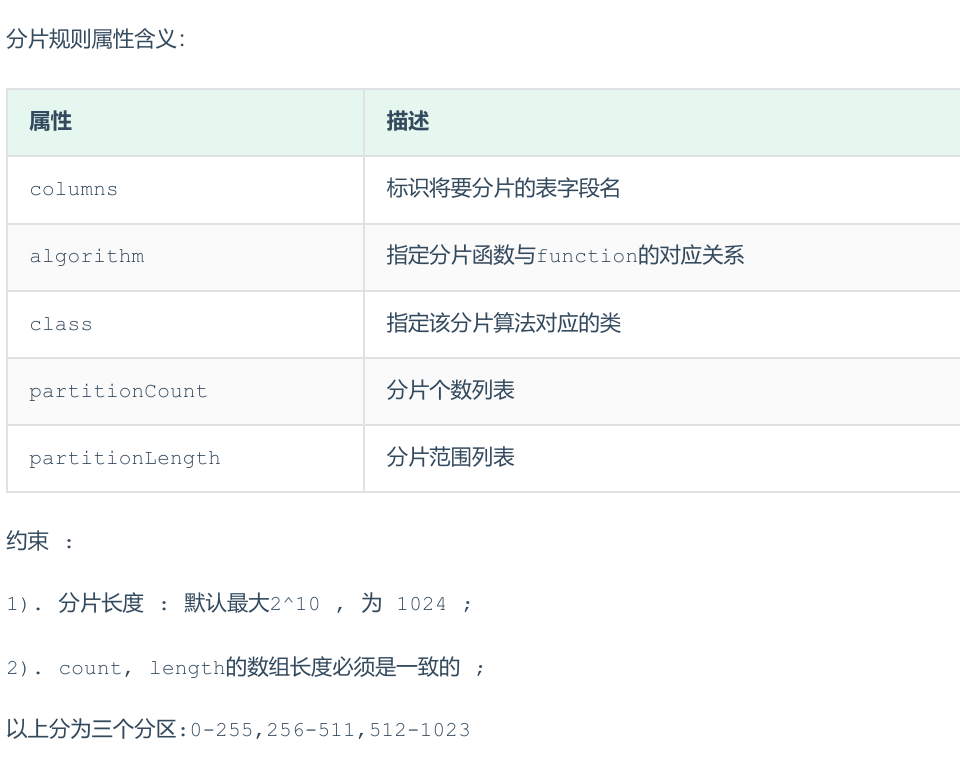Click the 2^10 code text
960x759 pixels.
click(295, 604)
